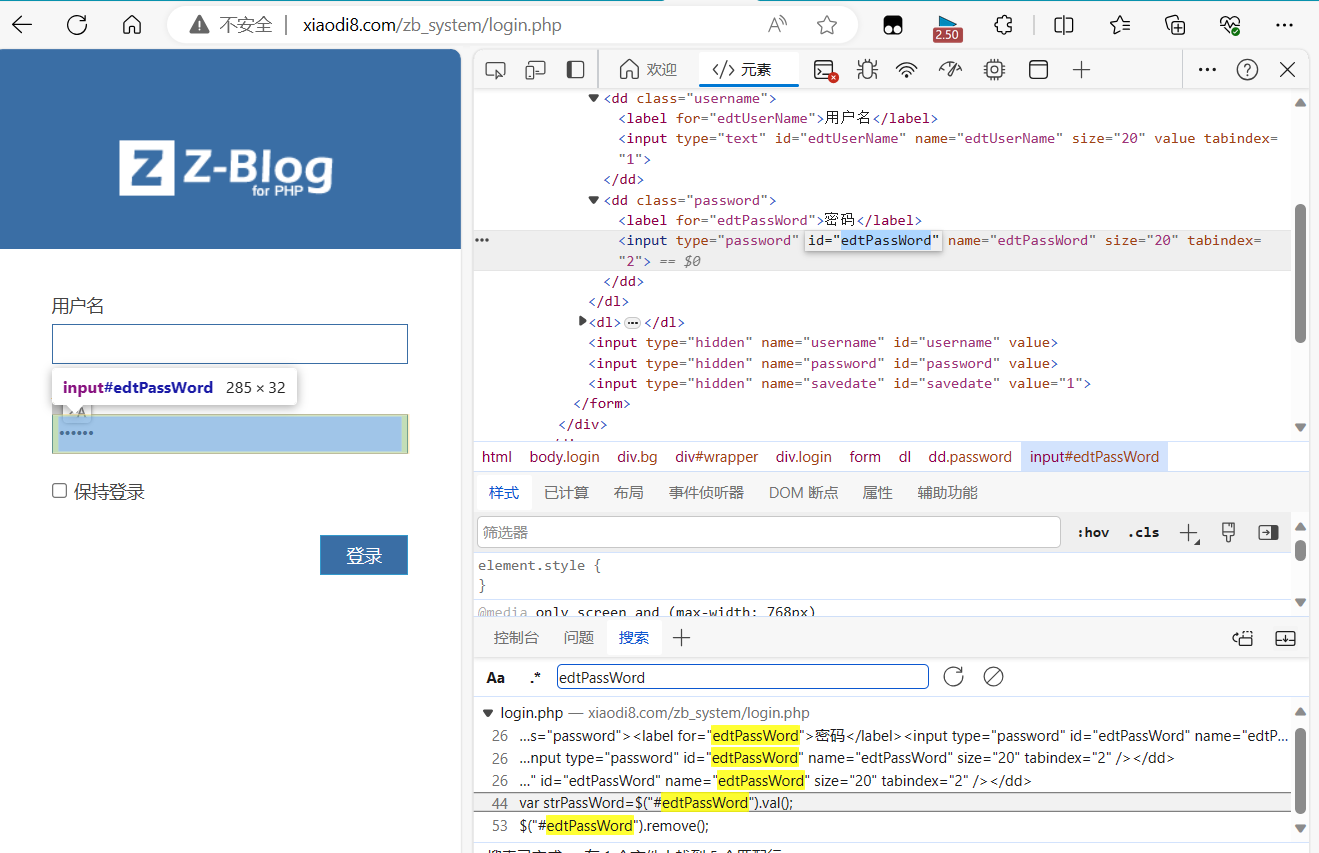Screen dimensions: 1319x853
Task: Collapse the dd class password node
Action: [594, 200]
